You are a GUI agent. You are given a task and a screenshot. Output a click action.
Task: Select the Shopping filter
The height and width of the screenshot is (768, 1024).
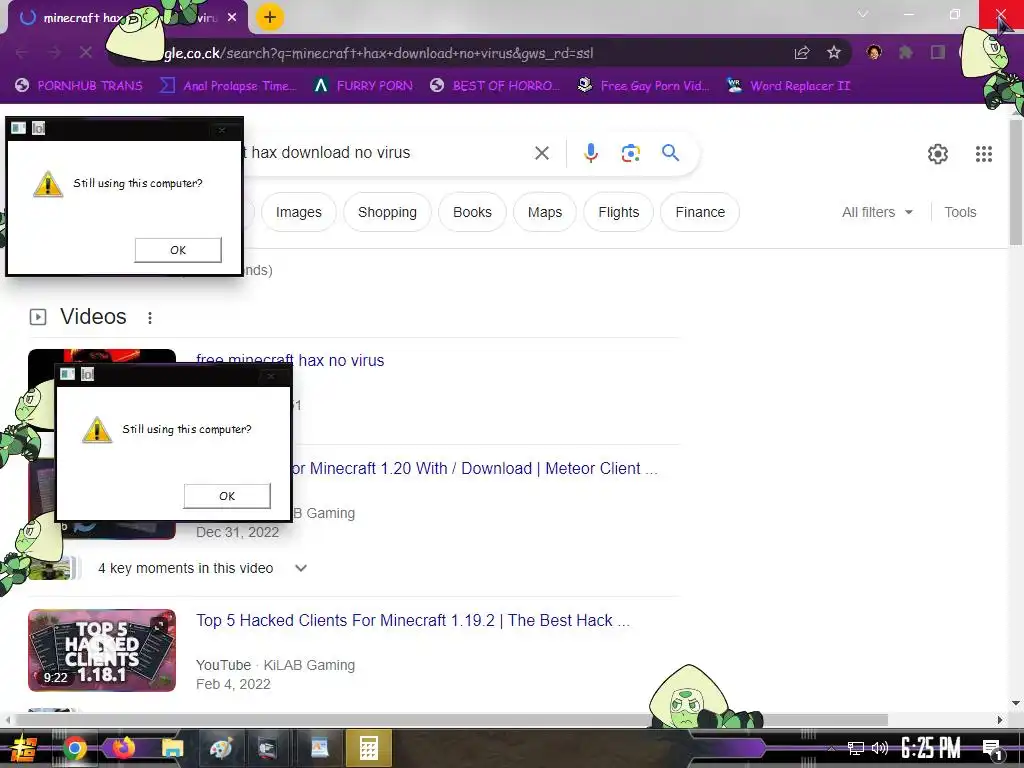[x=387, y=212]
